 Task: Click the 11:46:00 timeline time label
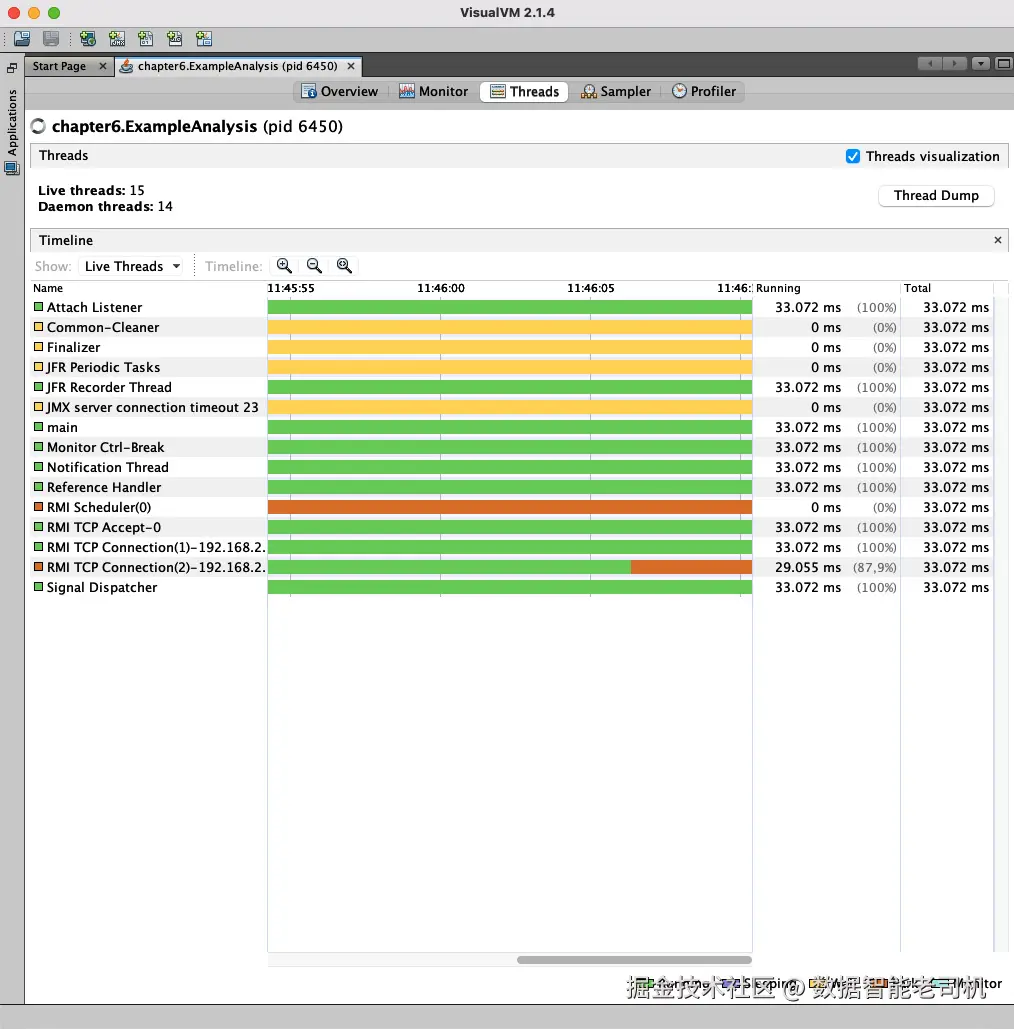pos(441,288)
